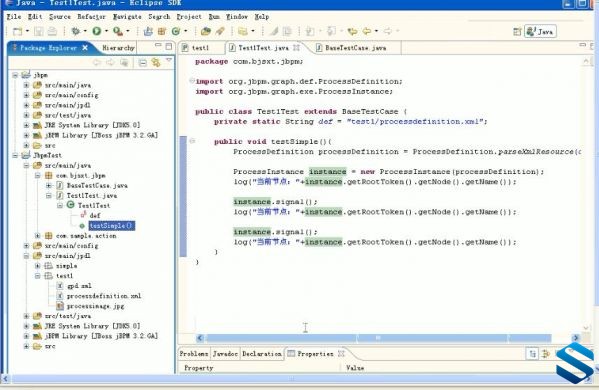The image size is (599, 390).
Task: Click the Back navigation arrow icon
Action: [x=367, y=31]
